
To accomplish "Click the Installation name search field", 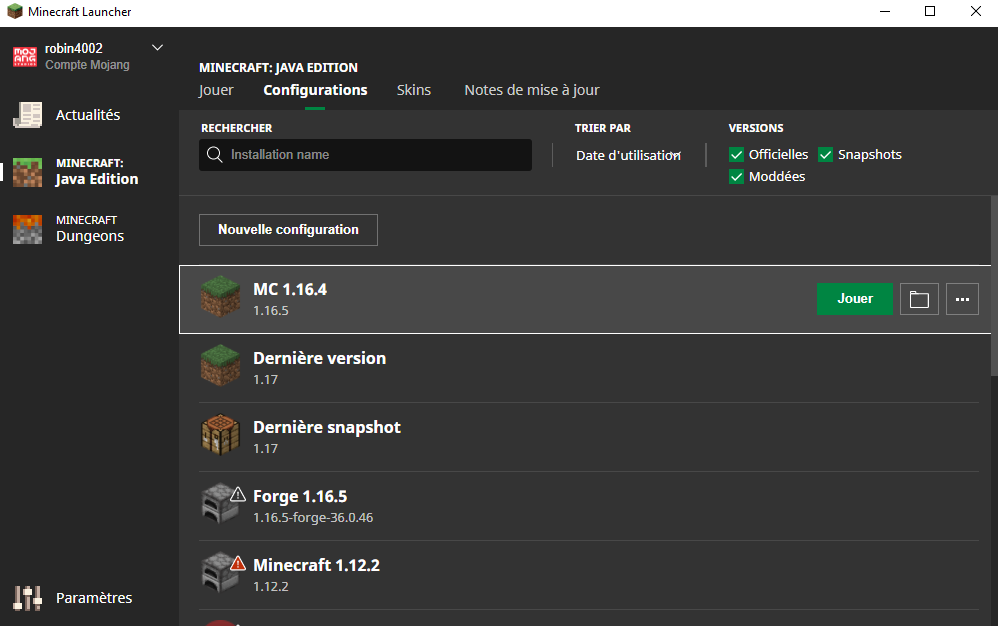I will tap(365, 155).
